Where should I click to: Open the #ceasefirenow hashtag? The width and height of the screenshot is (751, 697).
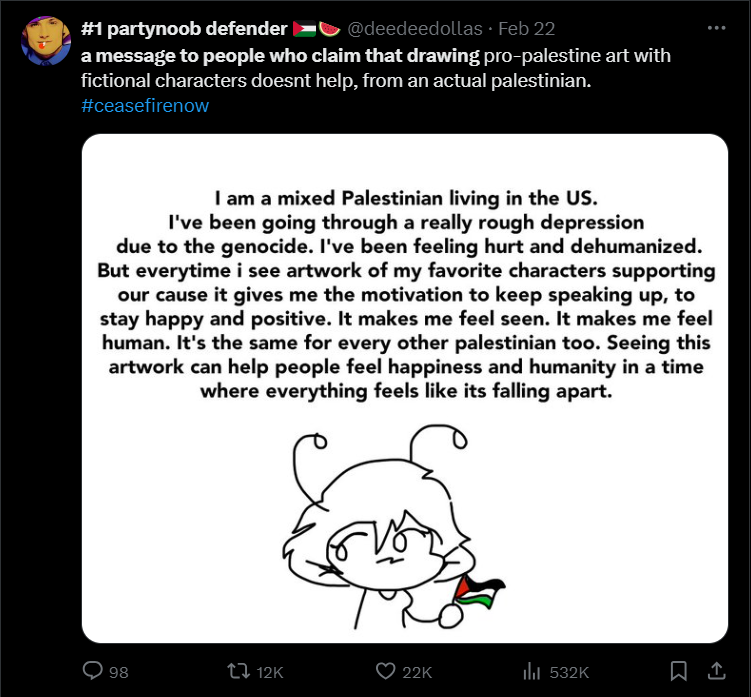click(145, 104)
